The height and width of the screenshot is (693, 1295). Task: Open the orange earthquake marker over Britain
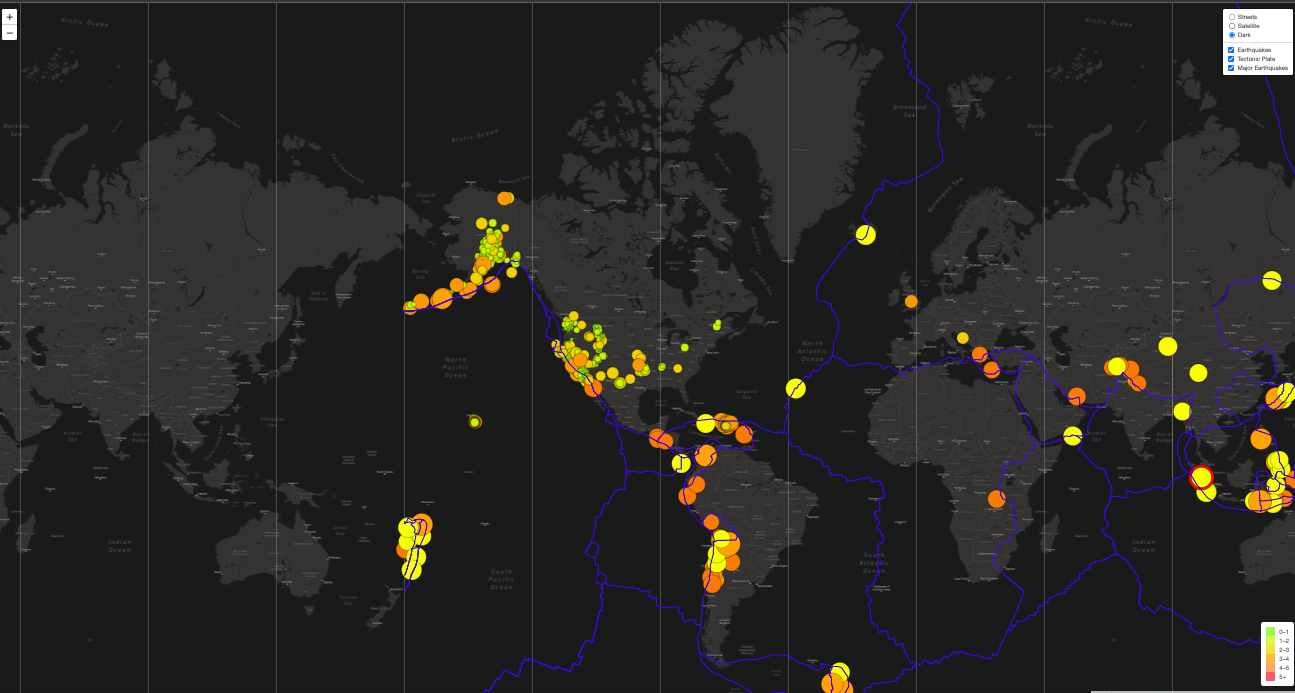click(x=911, y=301)
